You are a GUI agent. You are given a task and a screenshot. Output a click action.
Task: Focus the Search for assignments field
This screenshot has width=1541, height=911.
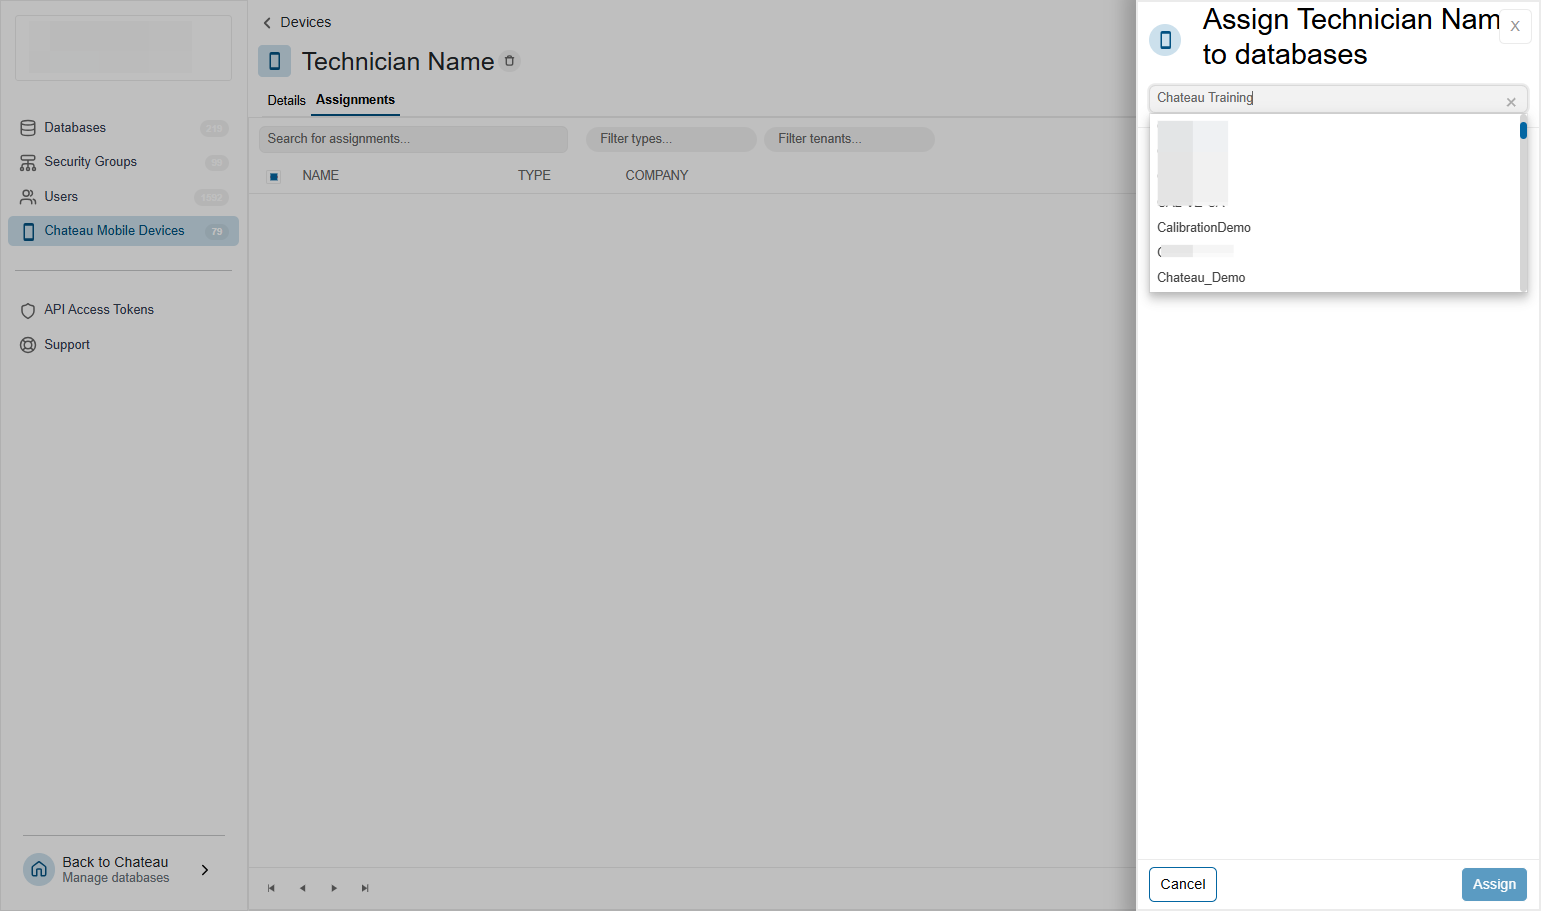click(413, 139)
